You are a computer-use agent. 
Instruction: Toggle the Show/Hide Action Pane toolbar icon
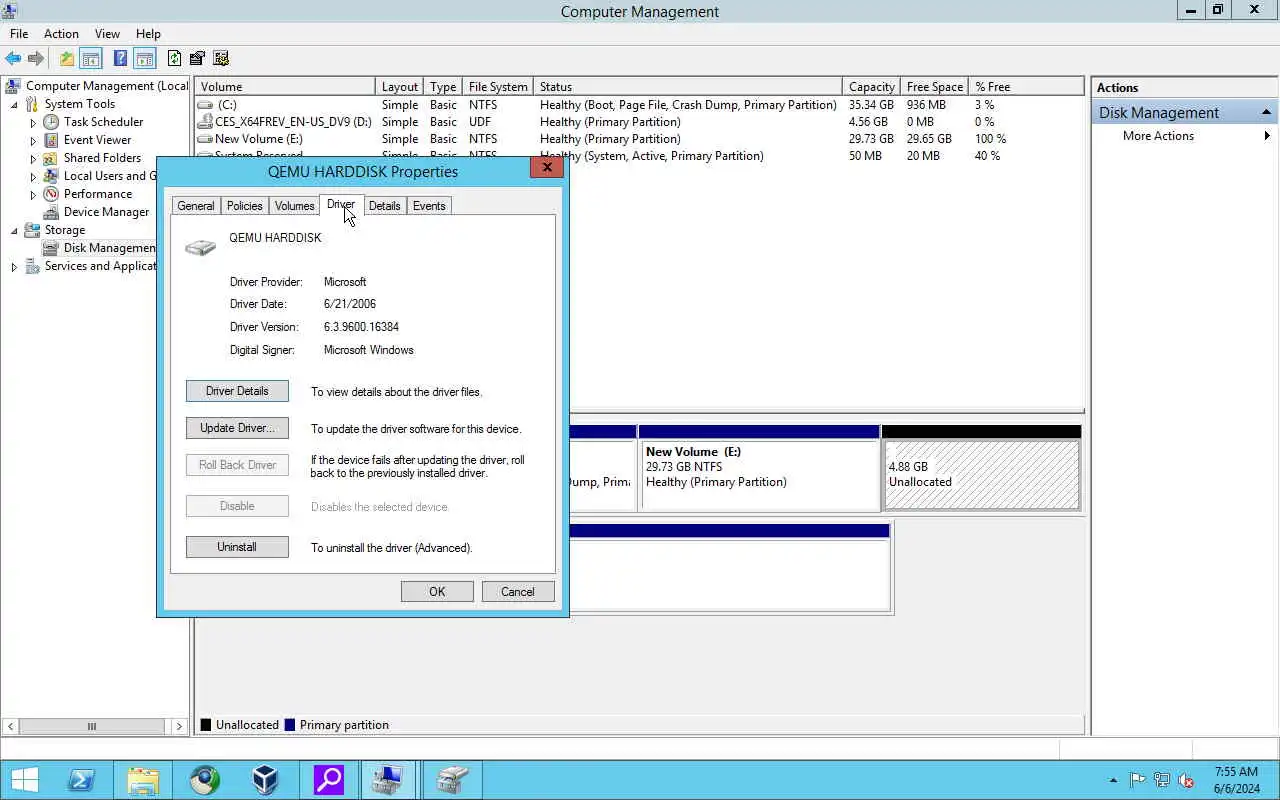[144, 59]
